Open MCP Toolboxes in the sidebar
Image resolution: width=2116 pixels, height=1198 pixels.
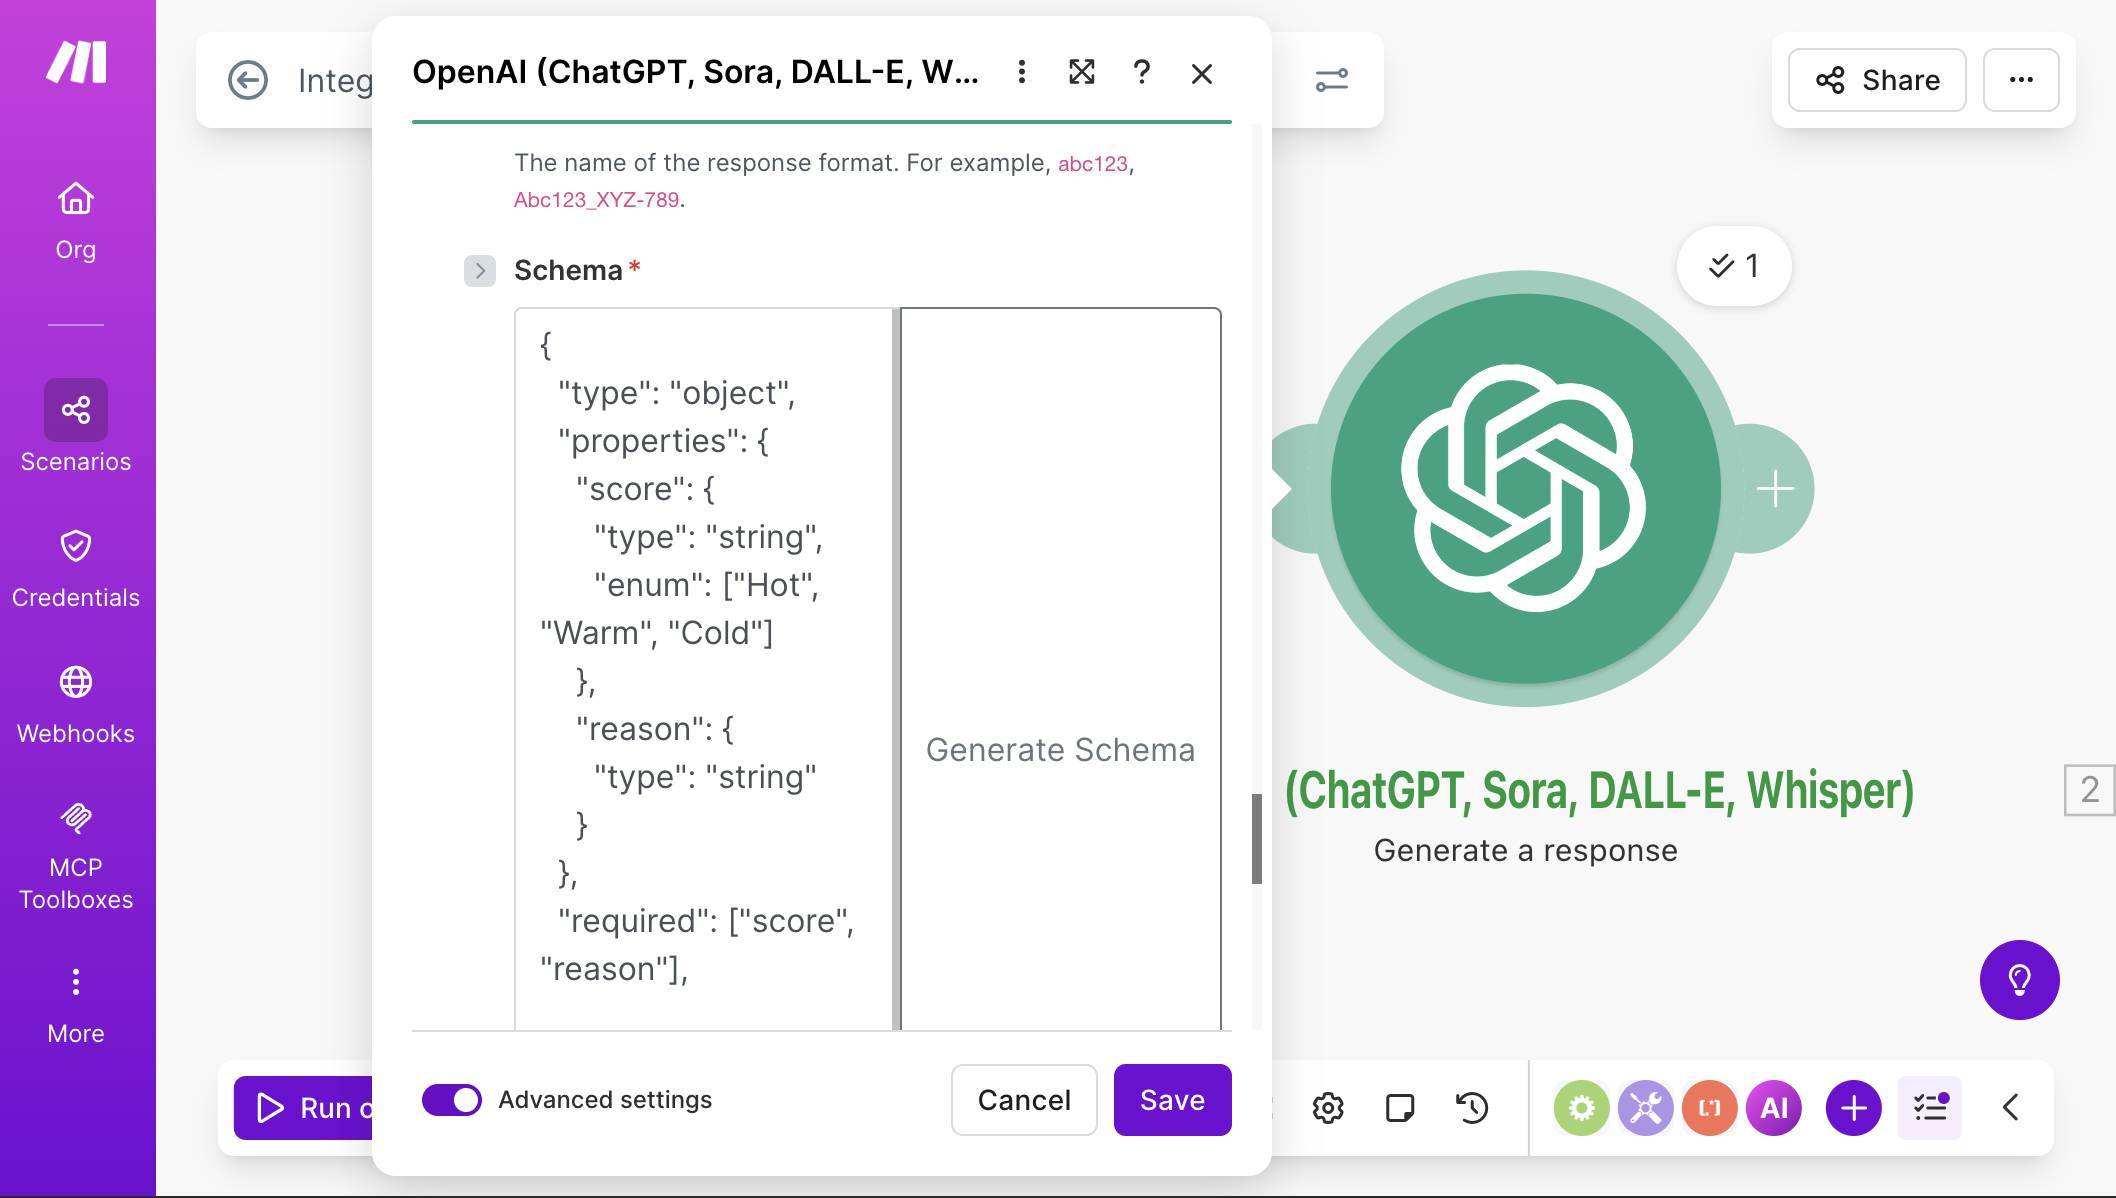75,845
